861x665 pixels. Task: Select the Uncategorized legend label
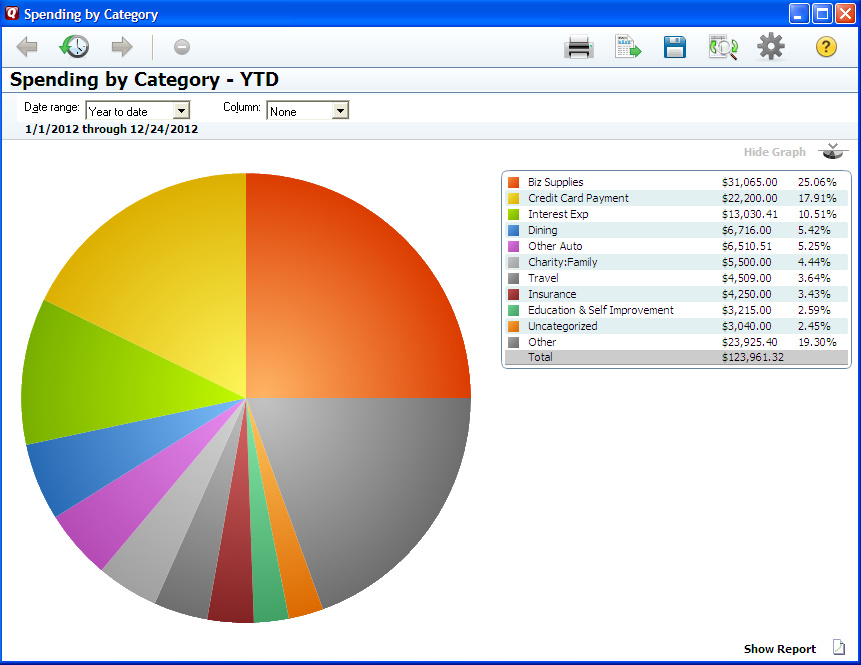coord(562,326)
